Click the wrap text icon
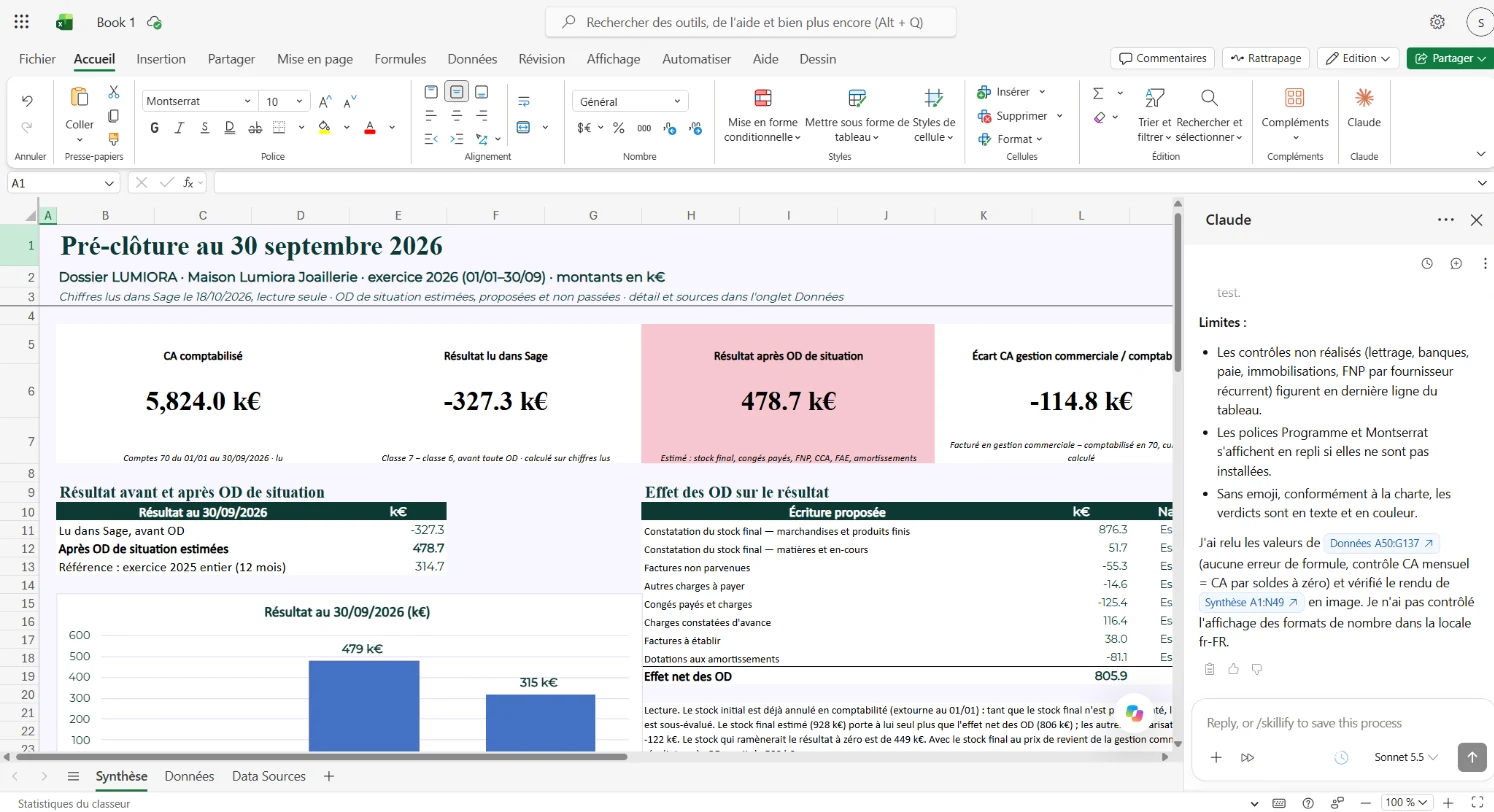This screenshot has height=812, width=1494. coord(523,101)
